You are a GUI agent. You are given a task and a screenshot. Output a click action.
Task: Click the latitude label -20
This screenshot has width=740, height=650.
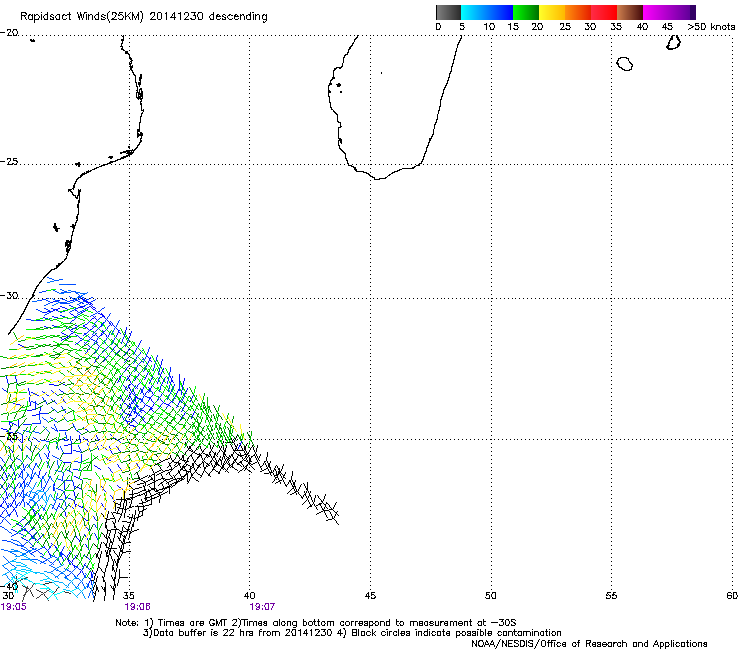(x=9, y=33)
